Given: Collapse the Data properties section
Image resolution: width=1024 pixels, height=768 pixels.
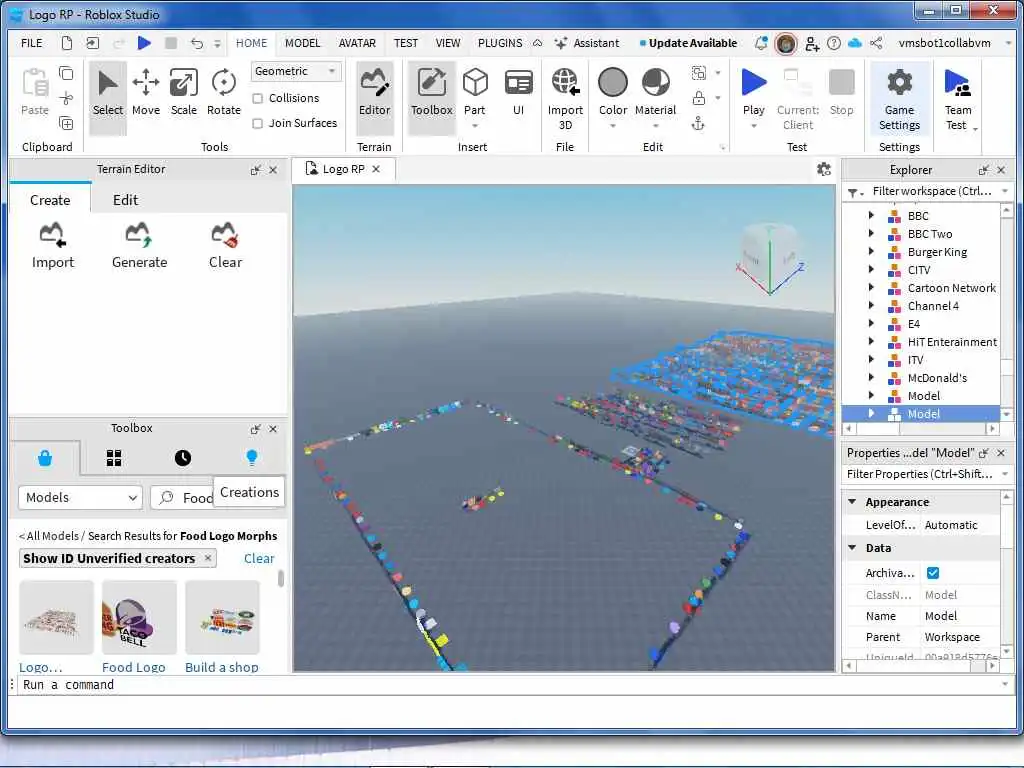Looking at the screenshot, I should (x=852, y=547).
